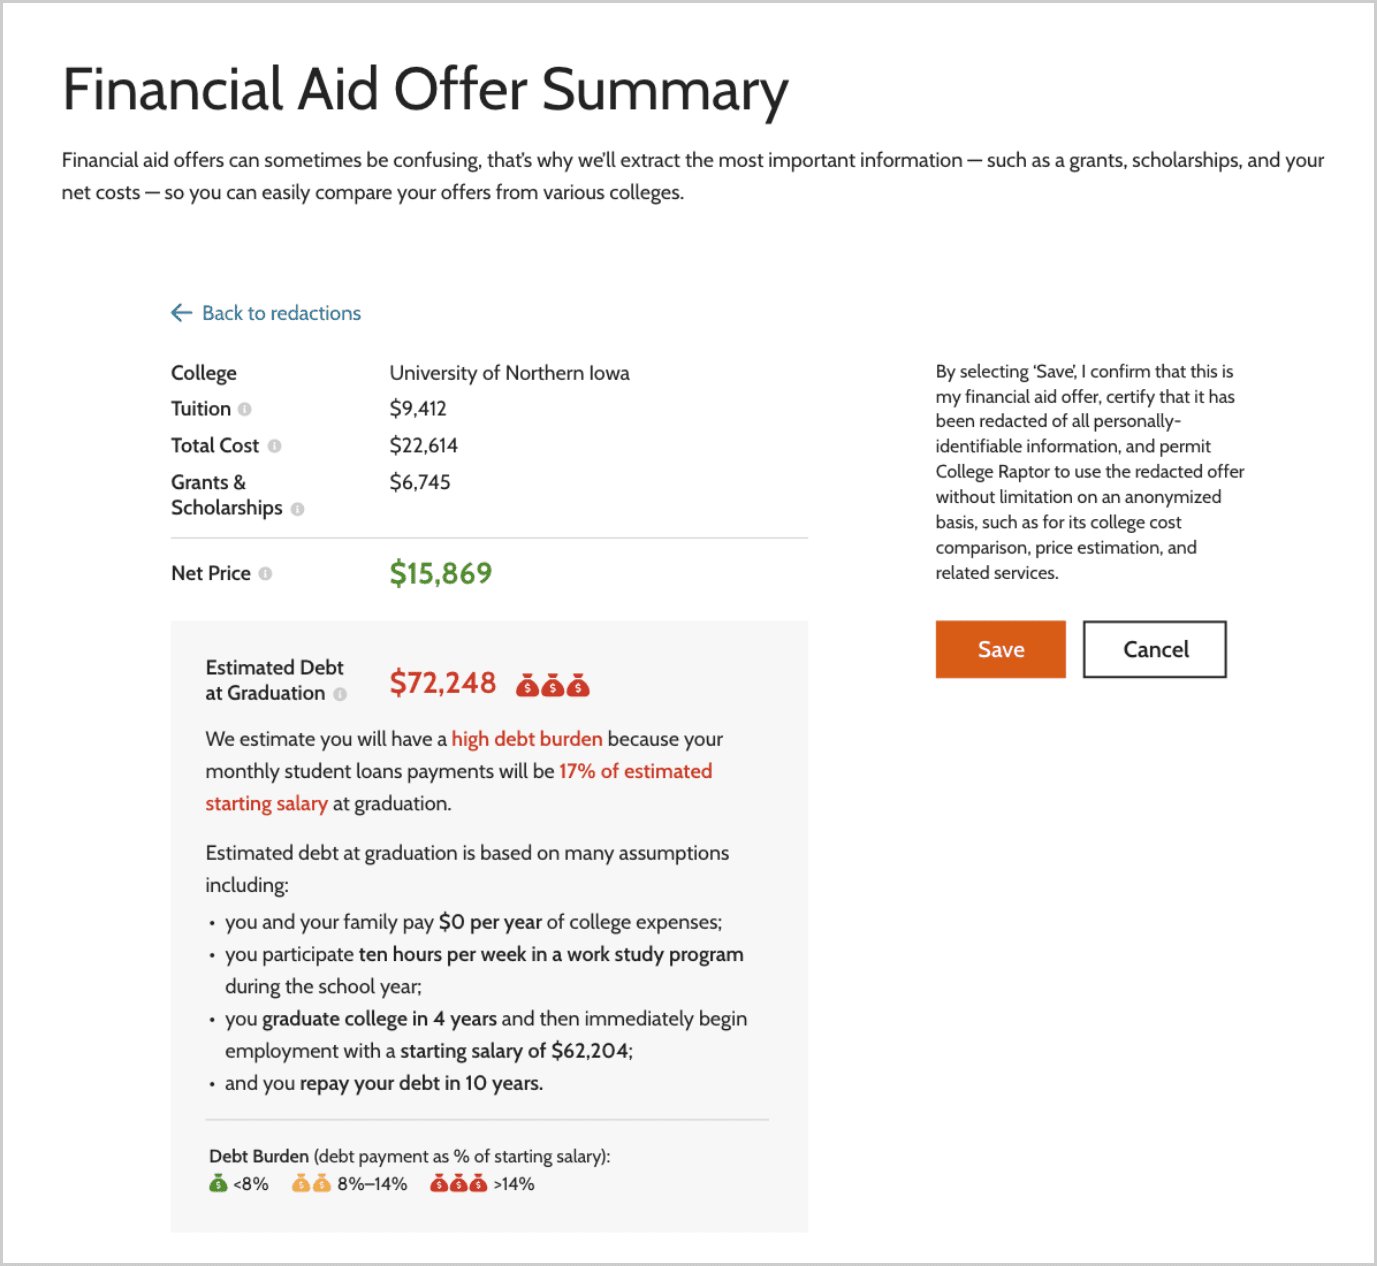1377x1266 pixels.
Task: Click the Total Cost info icon
Action: 276,446
